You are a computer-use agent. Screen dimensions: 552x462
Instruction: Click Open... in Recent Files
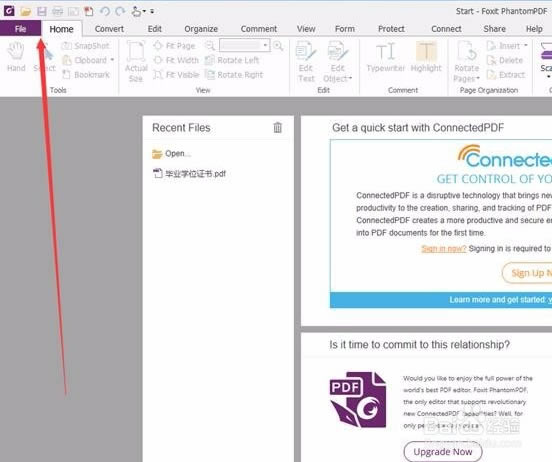[x=172, y=154]
